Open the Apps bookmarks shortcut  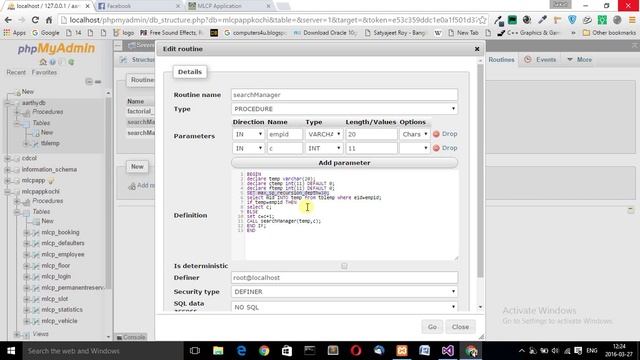[x=15, y=33]
